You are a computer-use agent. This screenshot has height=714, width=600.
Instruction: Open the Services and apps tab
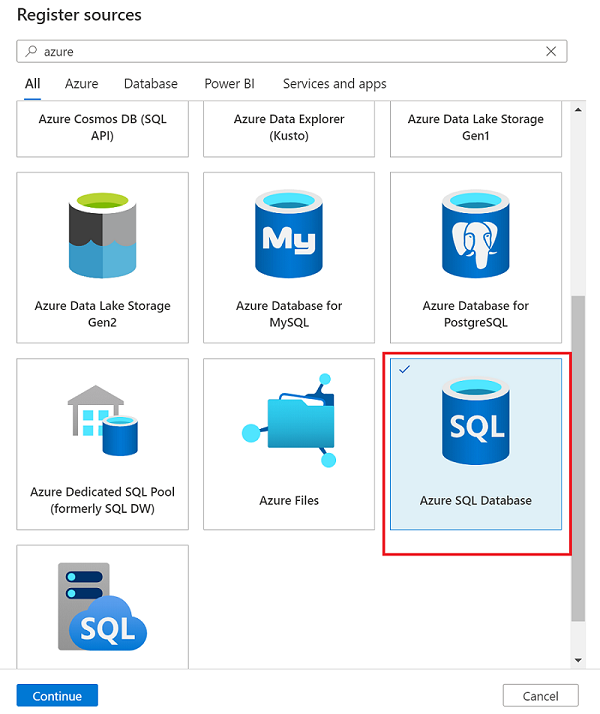tap(335, 84)
